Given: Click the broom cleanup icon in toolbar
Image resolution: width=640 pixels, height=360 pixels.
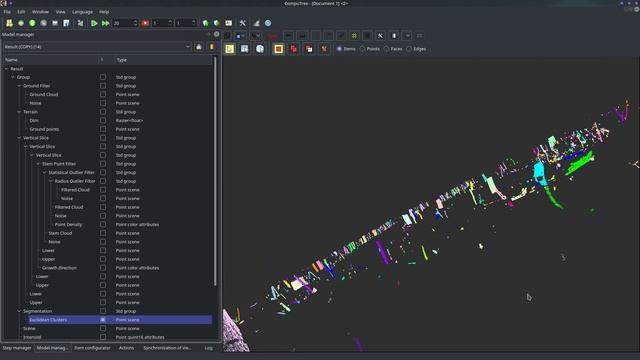Looking at the screenshot, I should coord(256,23).
